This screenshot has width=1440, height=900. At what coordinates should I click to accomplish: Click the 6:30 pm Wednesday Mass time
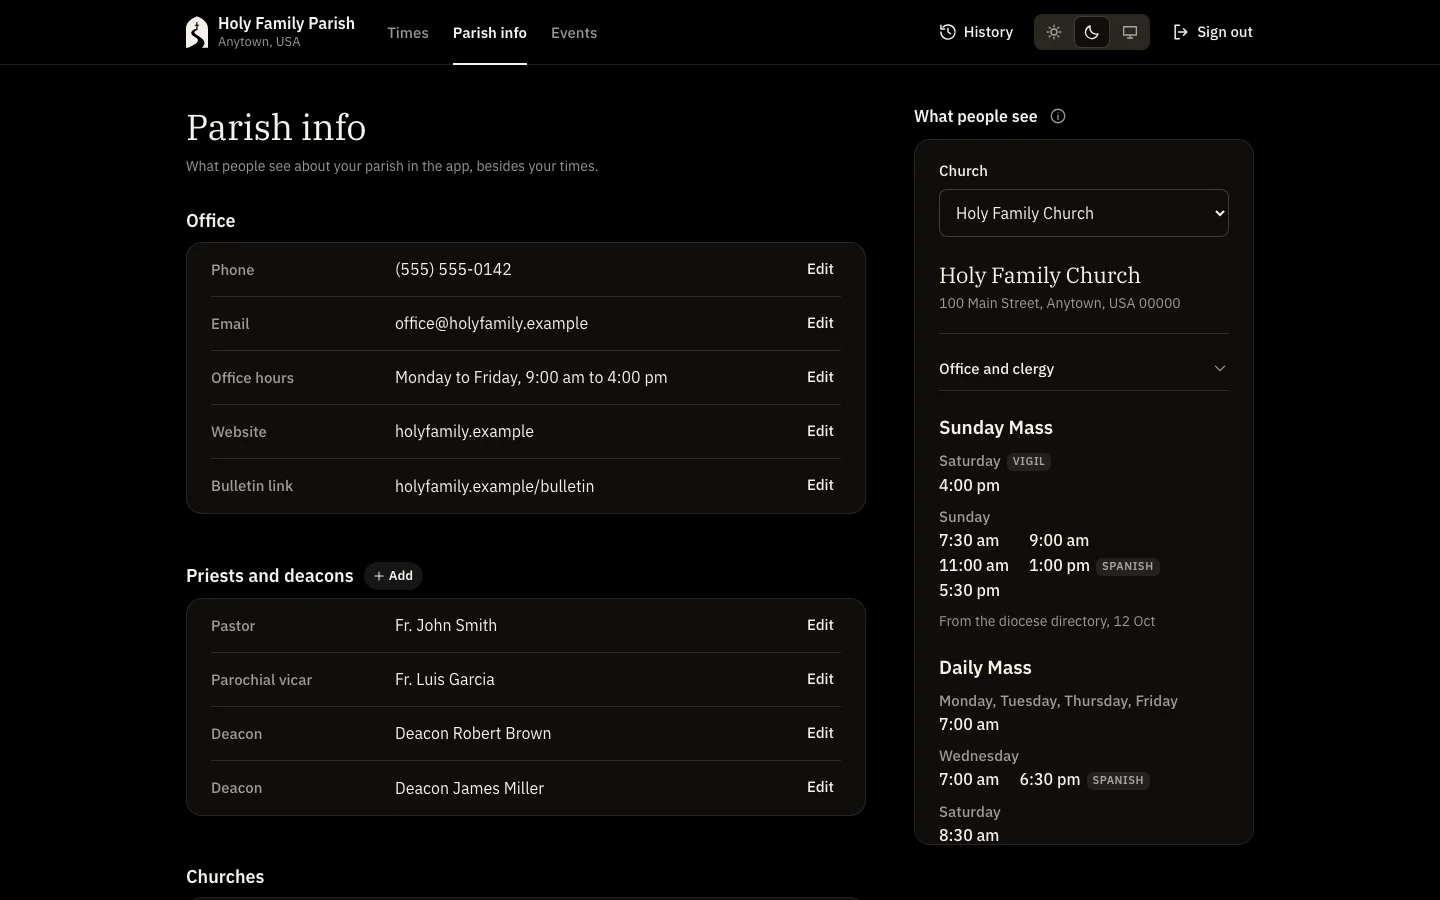pos(1049,779)
